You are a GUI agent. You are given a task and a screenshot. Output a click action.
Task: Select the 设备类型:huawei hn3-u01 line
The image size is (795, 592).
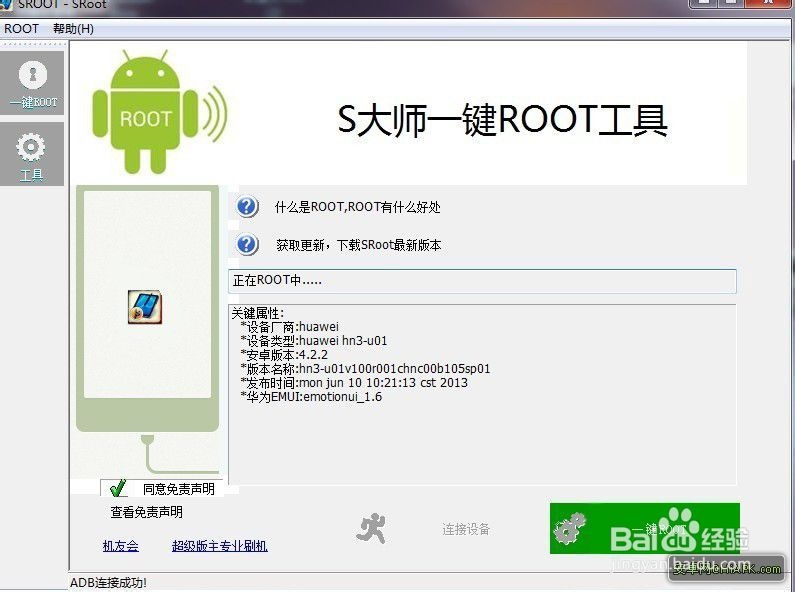[314, 341]
